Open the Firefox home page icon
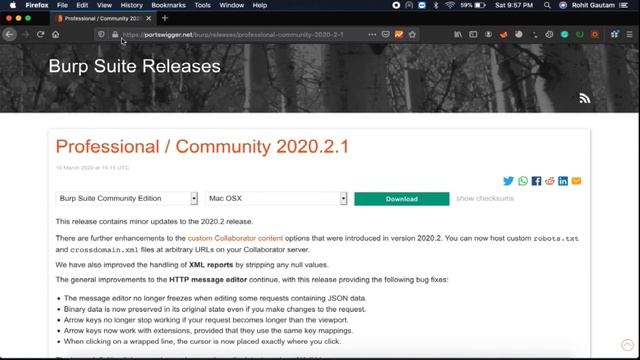 tap(56, 35)
